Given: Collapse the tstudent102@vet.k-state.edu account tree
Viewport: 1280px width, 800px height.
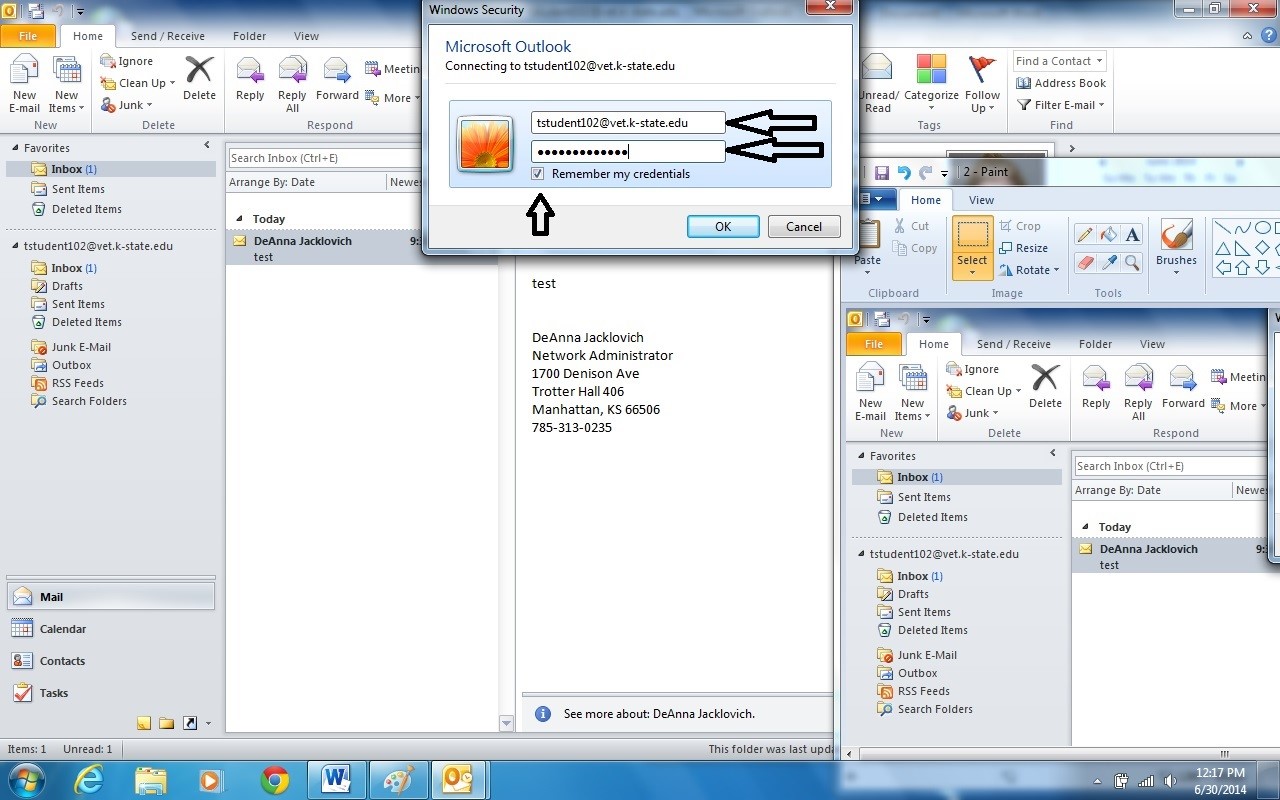Looking at the screenshot, I should tap(15, 246).
